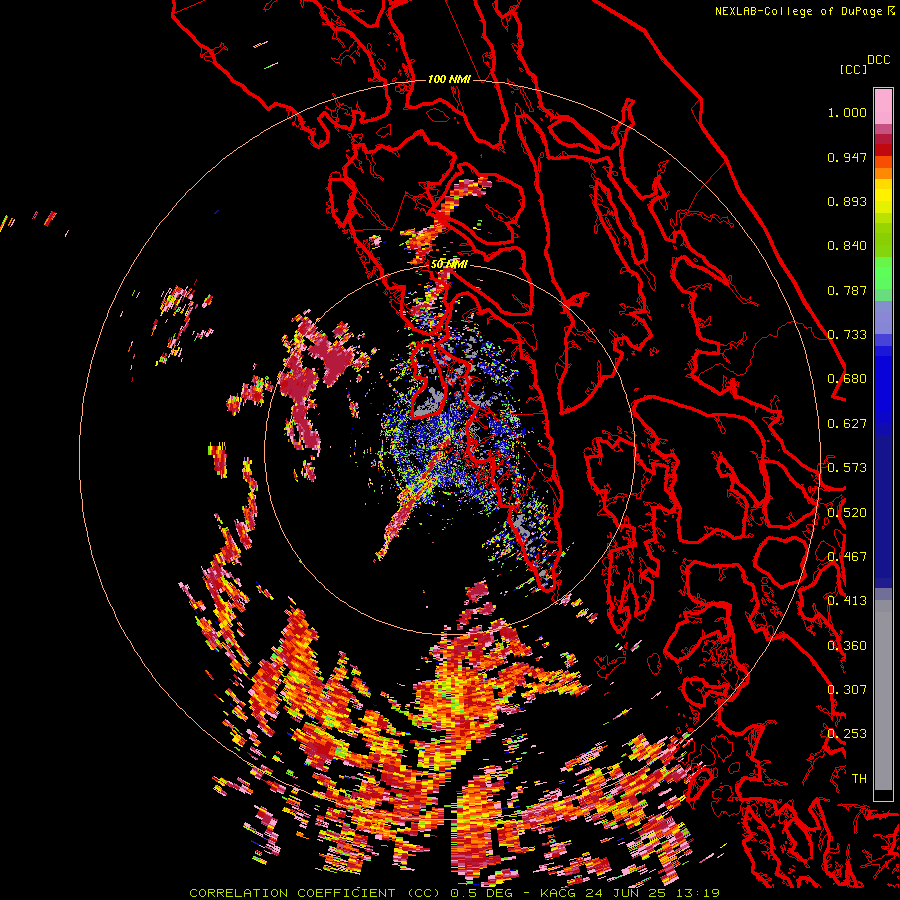Pick the gray segment of the color bar
Viewport: 900px width, 900px height.
883,695
